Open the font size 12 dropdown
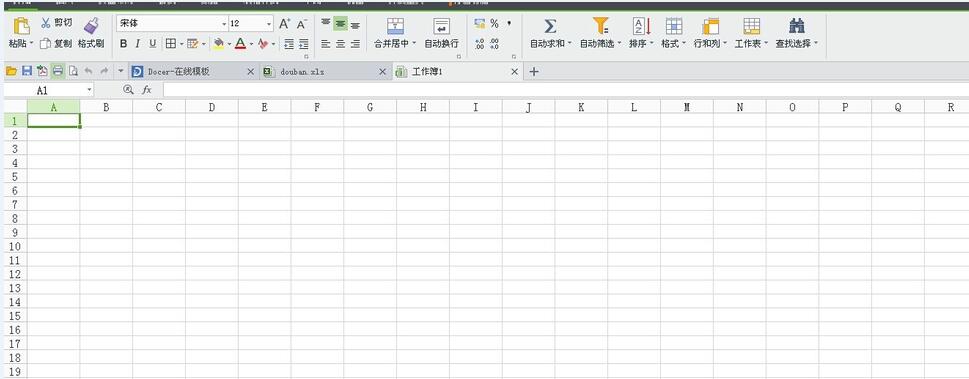 point(269,24)
